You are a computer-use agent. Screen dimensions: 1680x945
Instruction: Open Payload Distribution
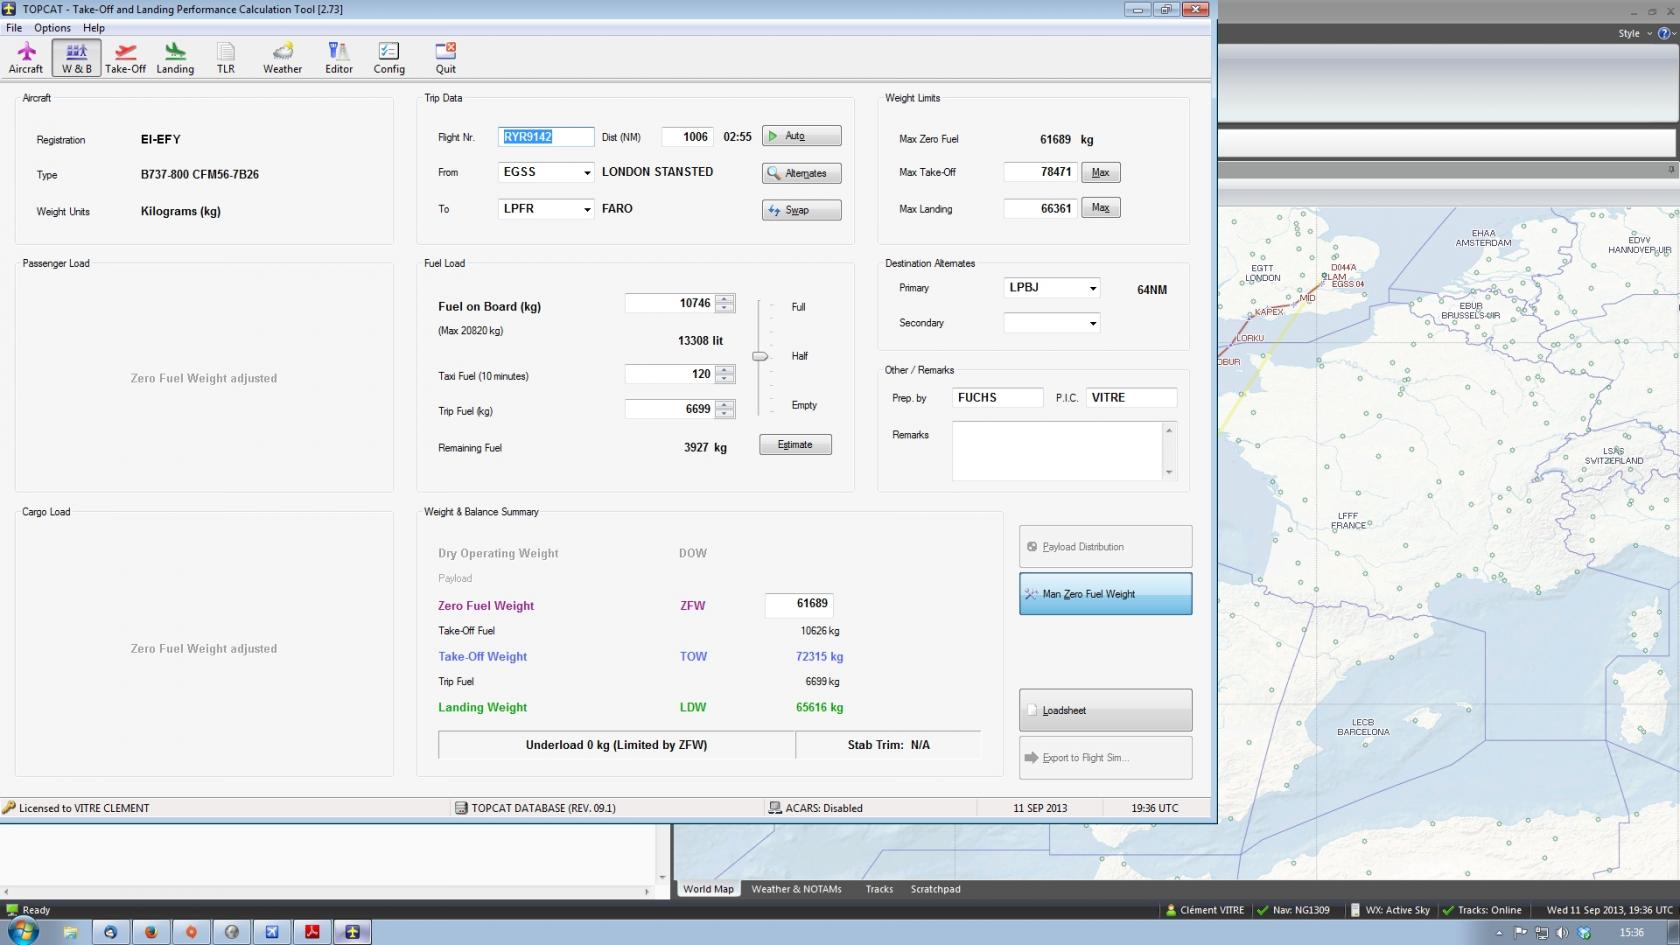point(1105,547)
